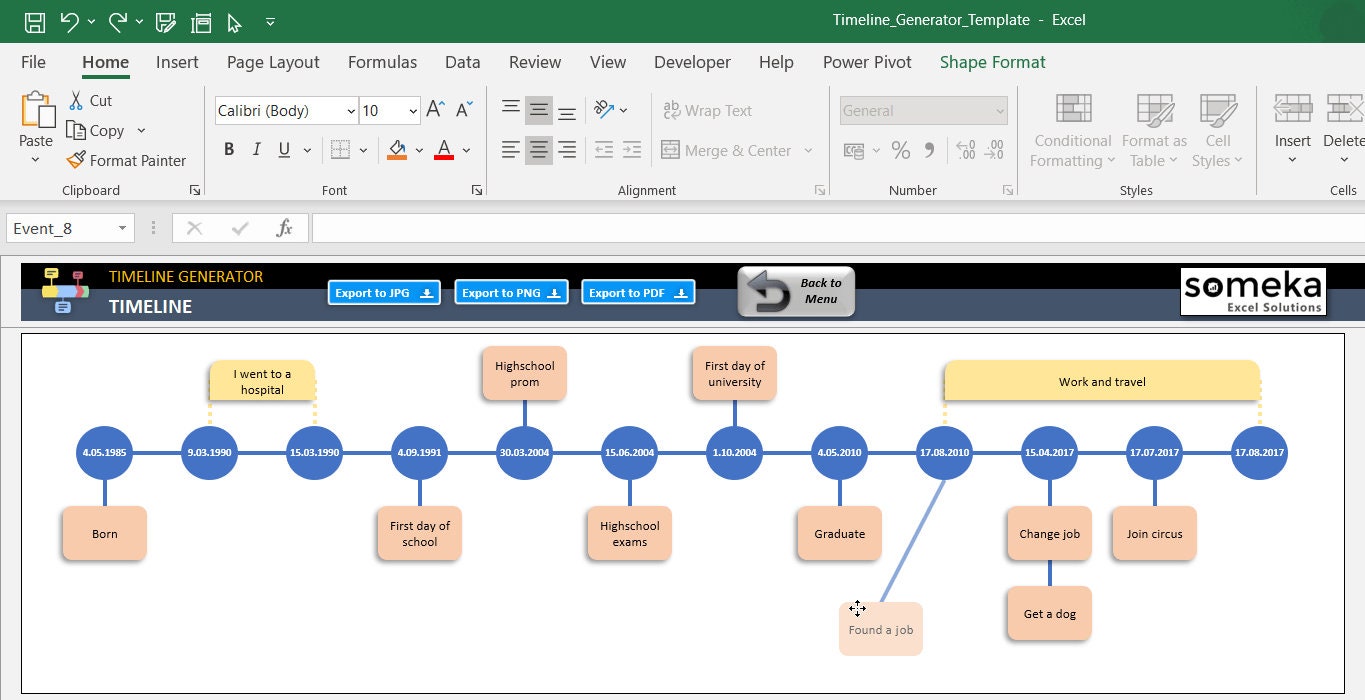Increase font size with large A icon
The image size is (1365, 700).
(435, 110)
